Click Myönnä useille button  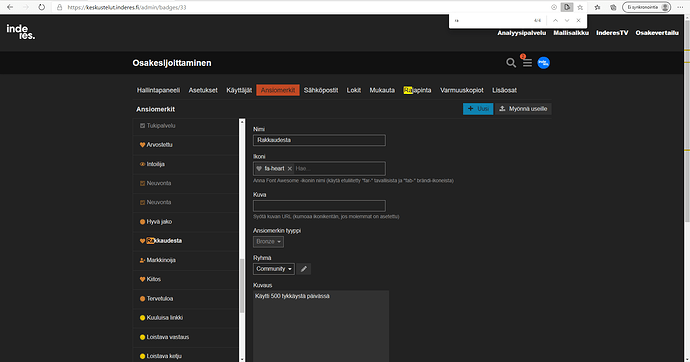523,109
